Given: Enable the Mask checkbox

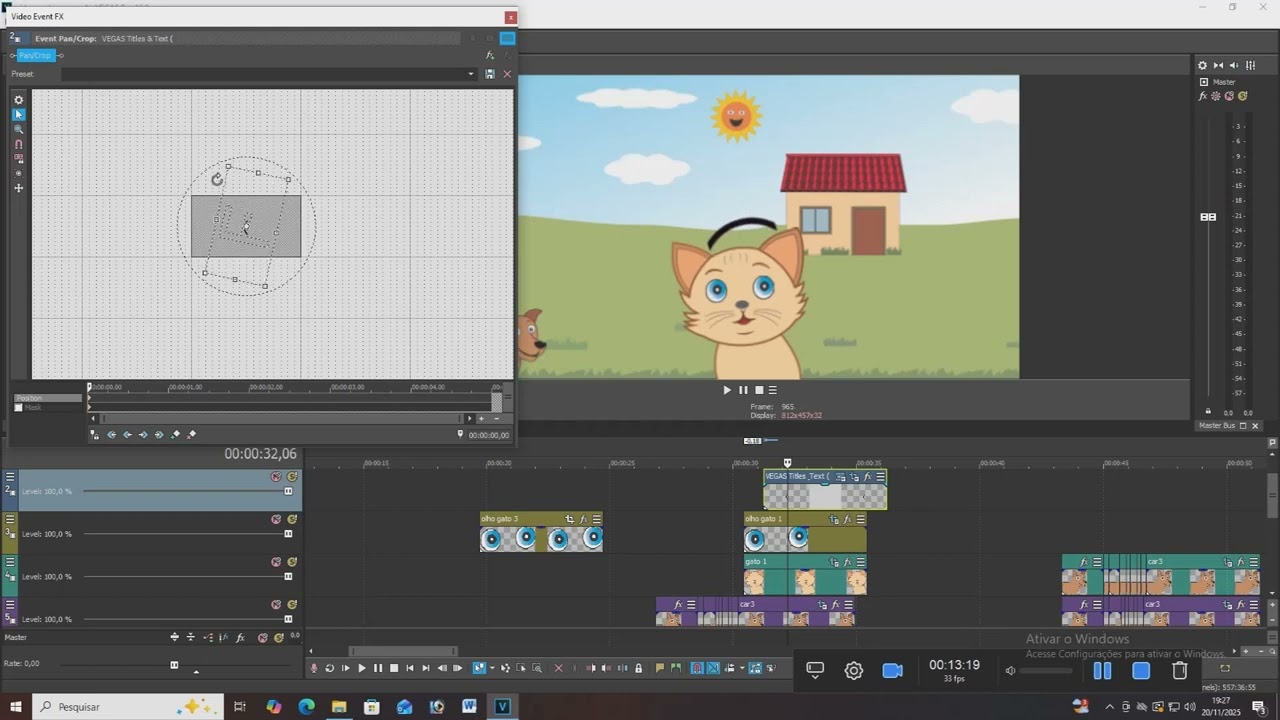Looking at the screenshot, I should 18,408.
